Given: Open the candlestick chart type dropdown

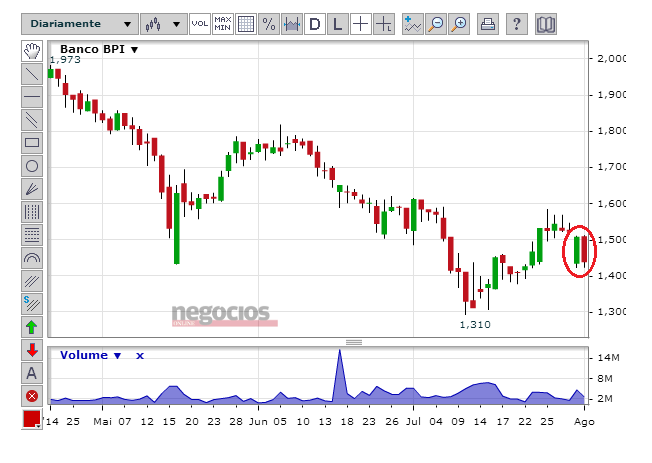Looking at the screenshot, I should (164, 24).
